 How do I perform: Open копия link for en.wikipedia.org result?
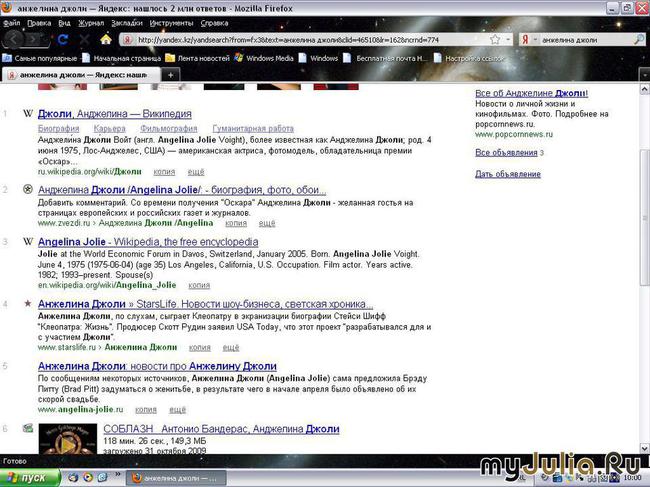pyautogui.click(x=199, y=285)
